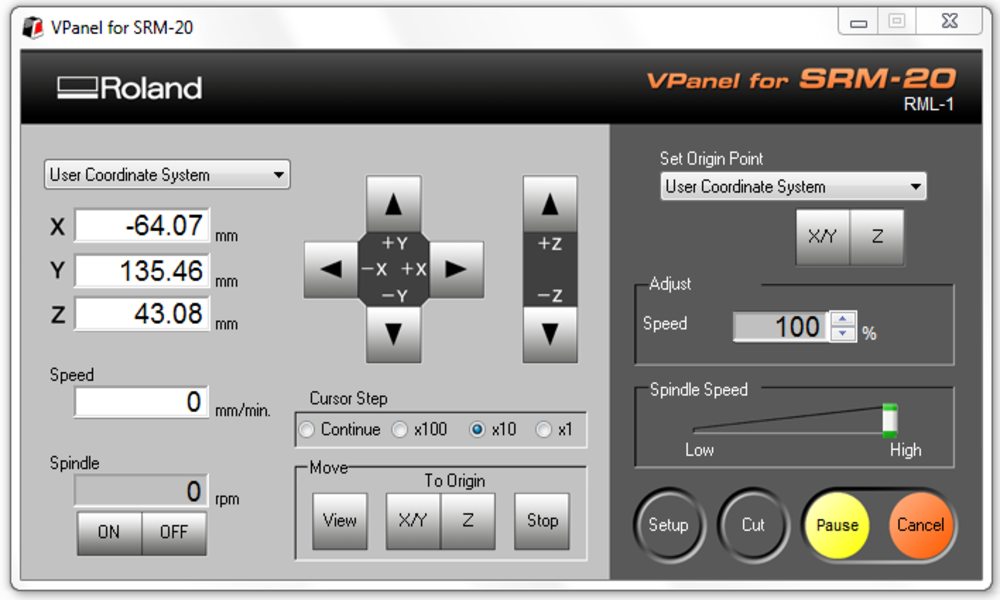Set X/Y origin under Set Origin Point
Viewport: 1000px width, 600px height.
pyautogui.click(x=823, y=237)
